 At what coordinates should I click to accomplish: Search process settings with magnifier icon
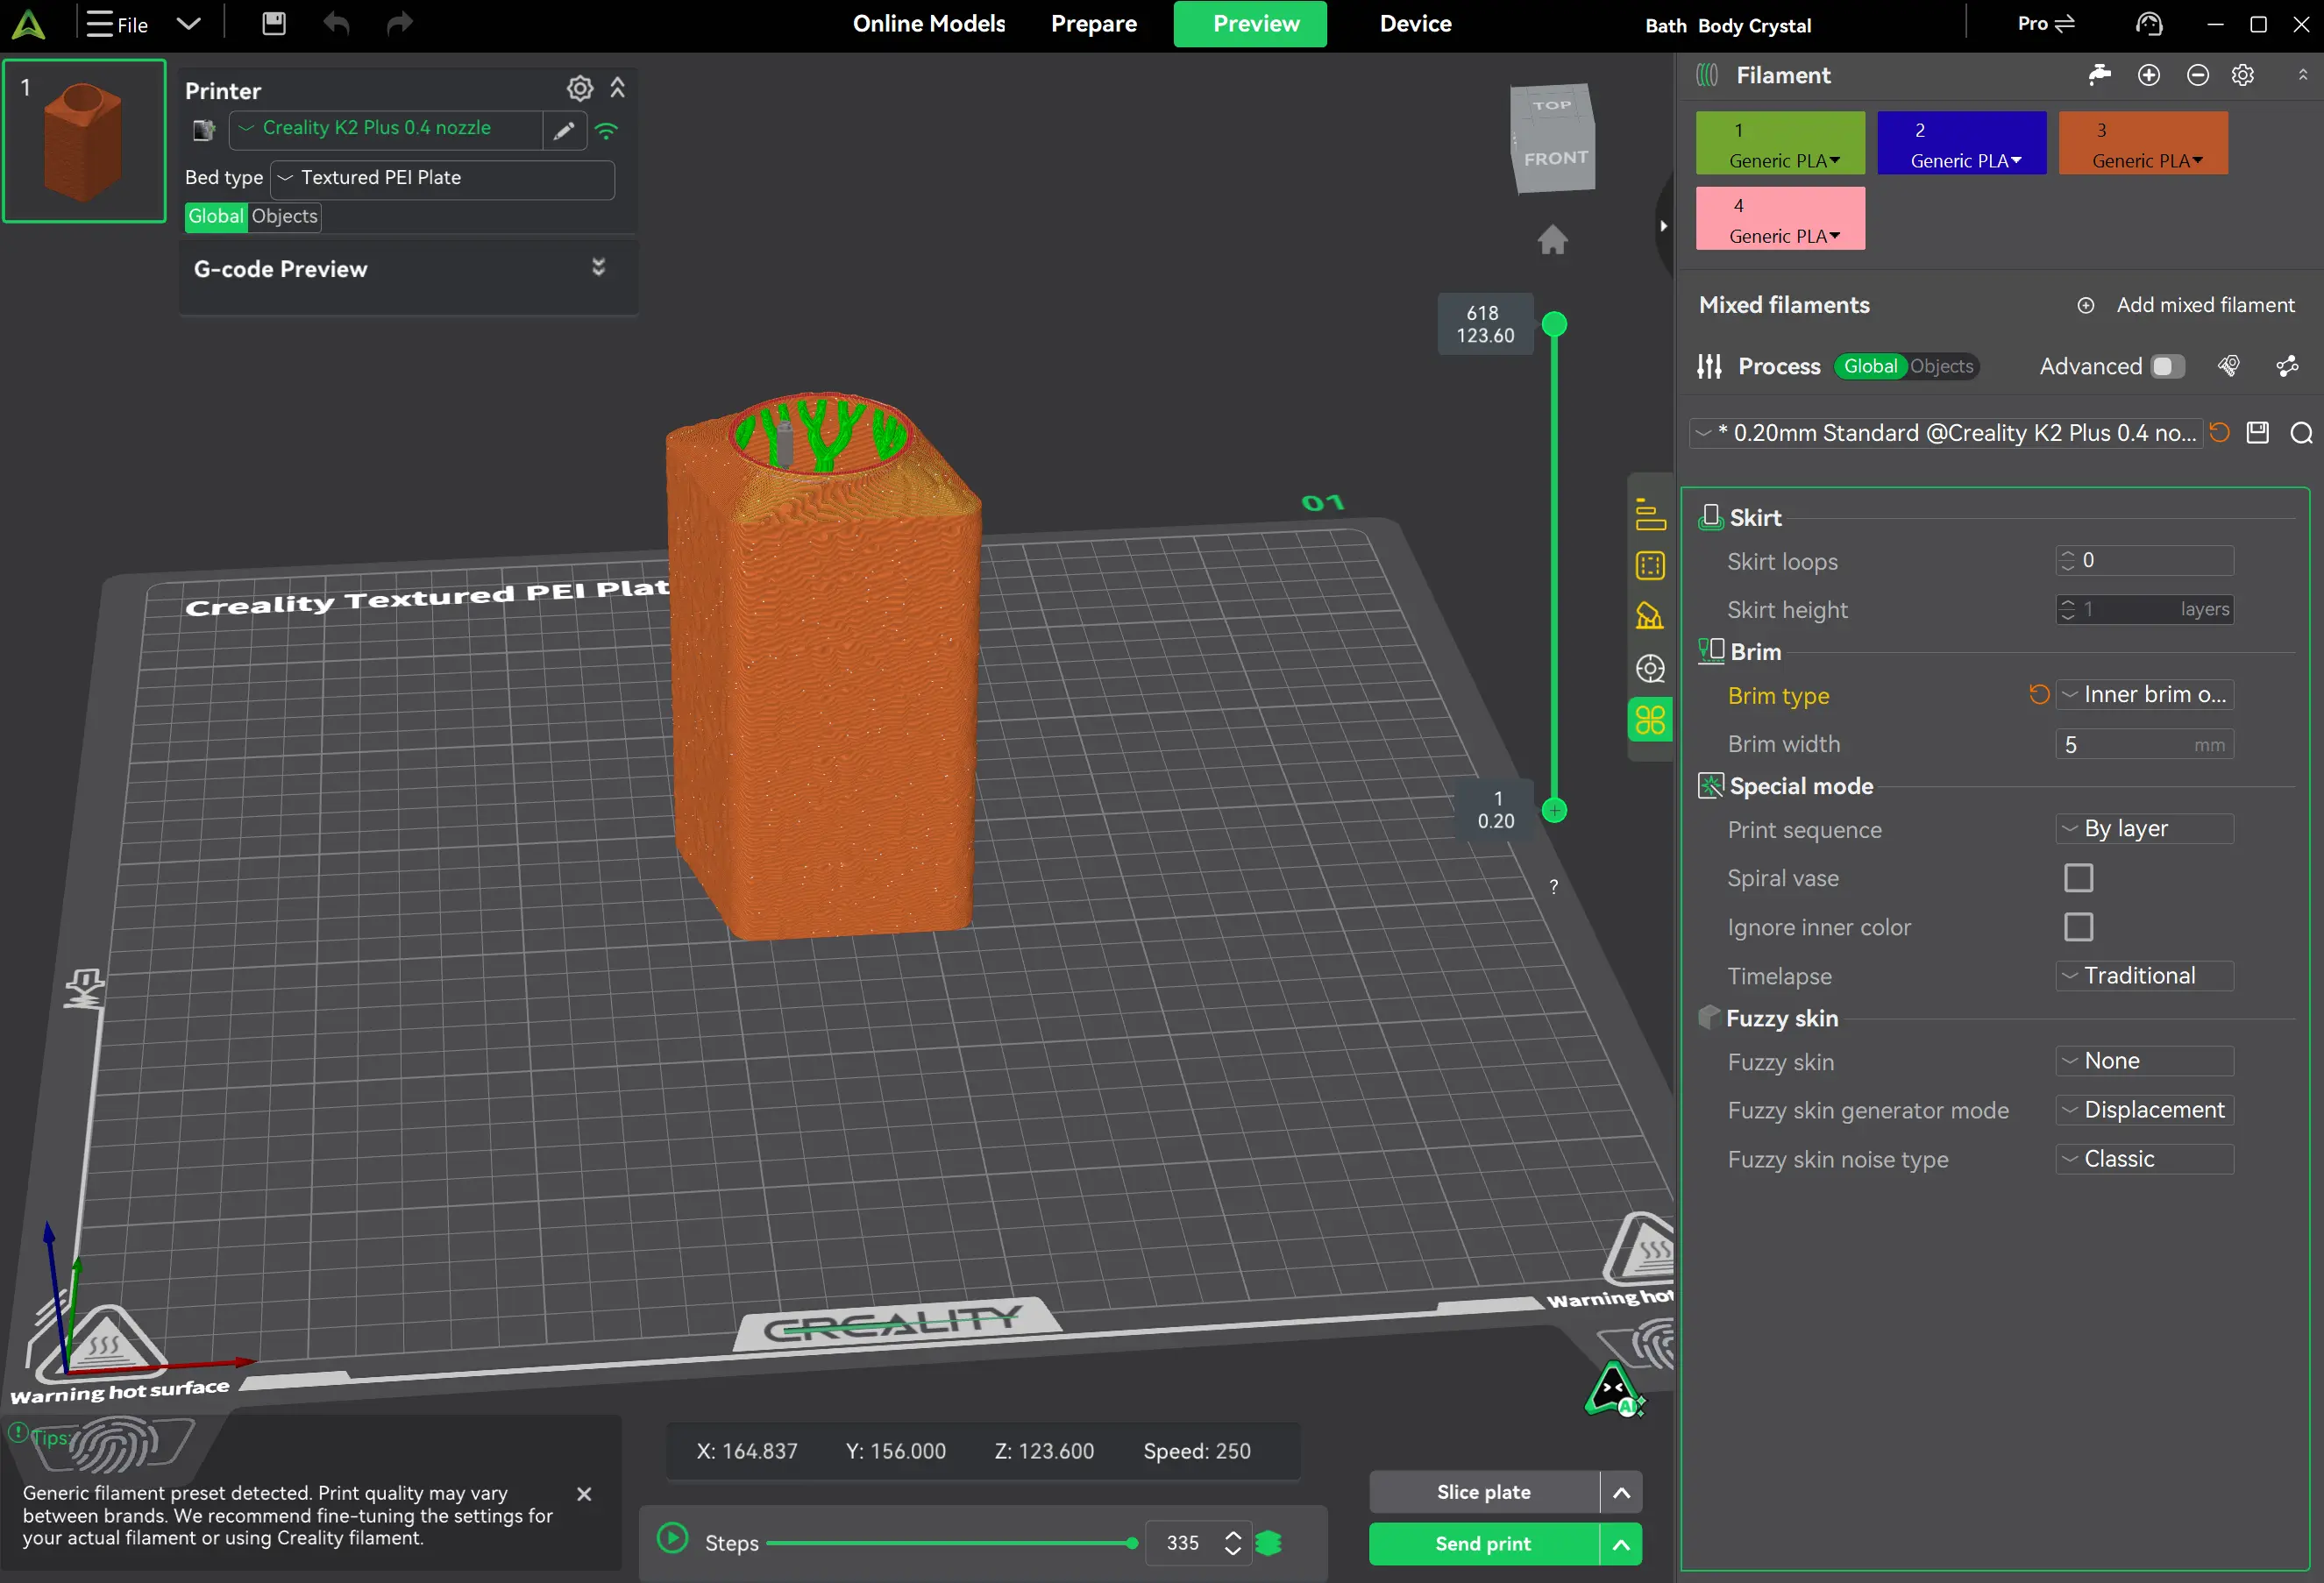pos(2301,433)
